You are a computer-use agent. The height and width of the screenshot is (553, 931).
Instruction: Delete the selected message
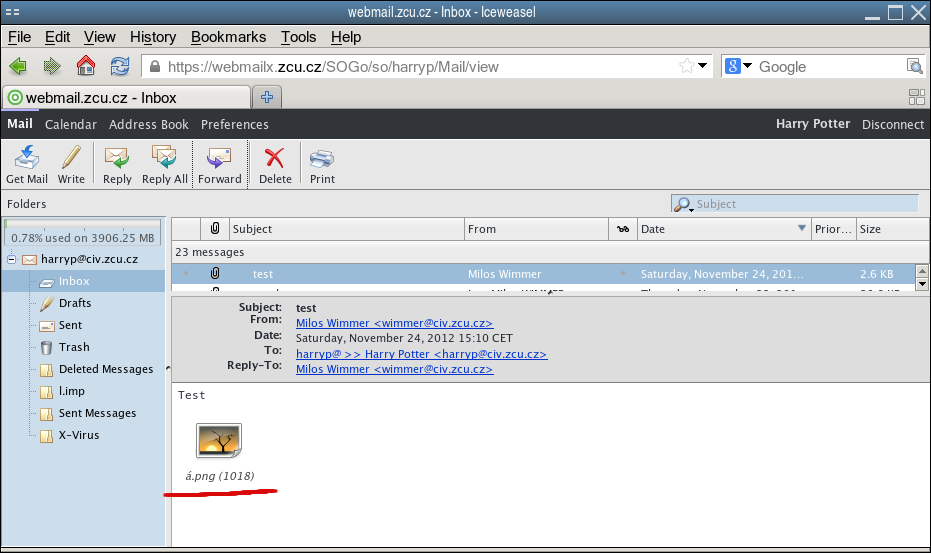pos(275,164)
